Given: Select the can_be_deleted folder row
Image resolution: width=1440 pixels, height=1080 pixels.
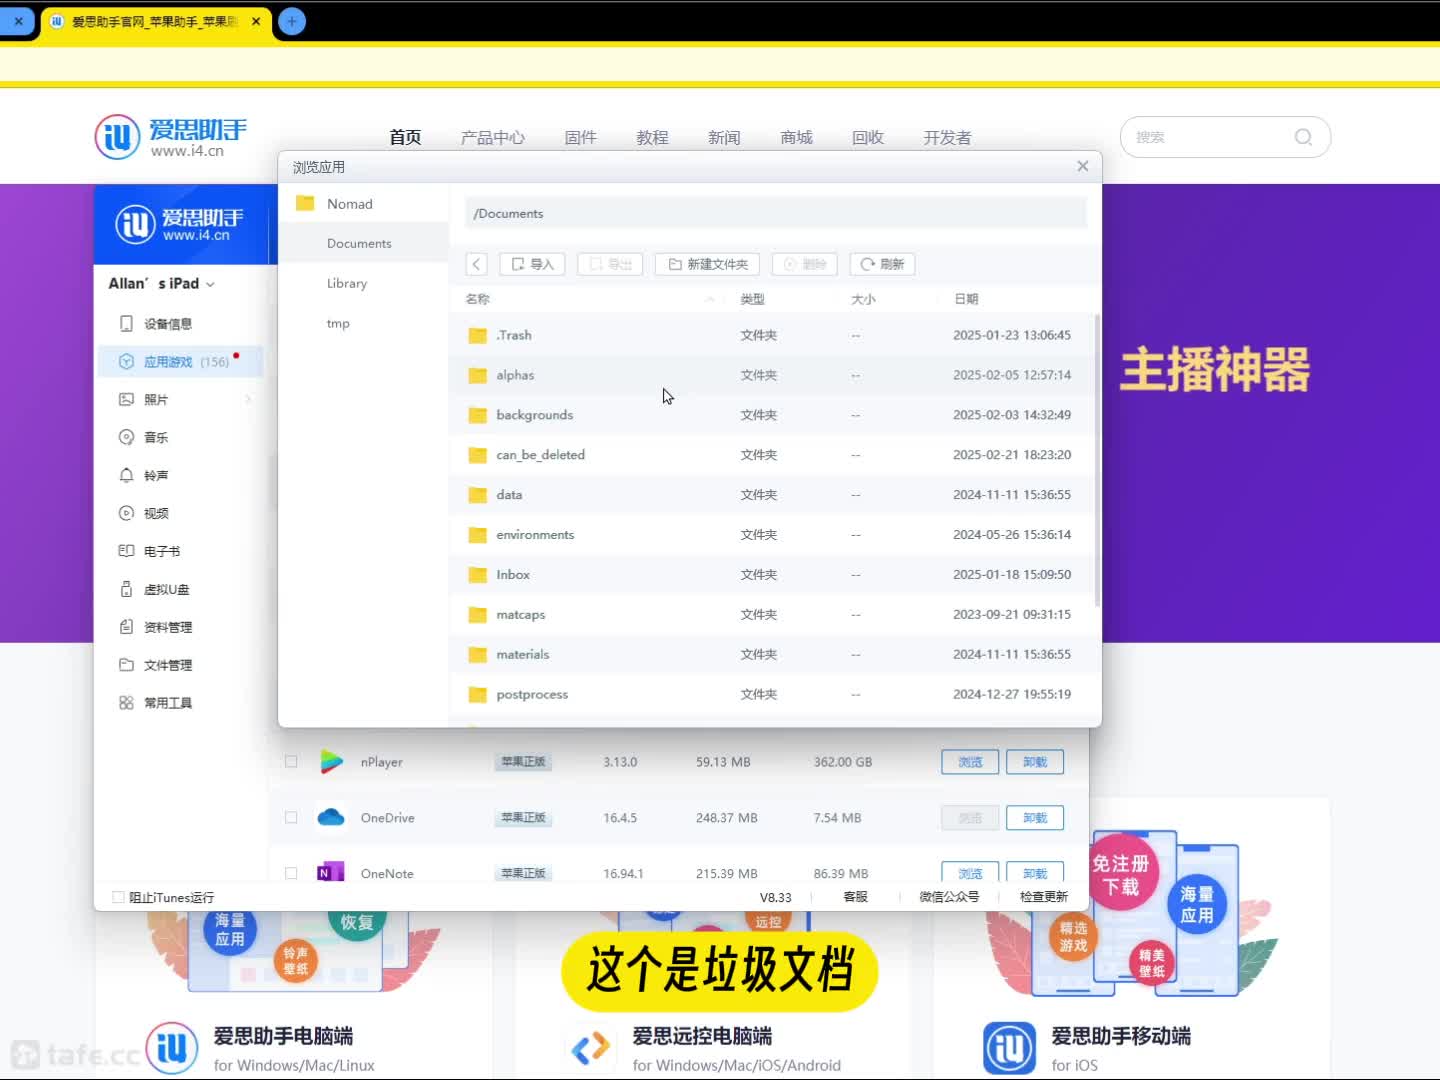Looking at the screenshot, I should [x=772, y=455].
